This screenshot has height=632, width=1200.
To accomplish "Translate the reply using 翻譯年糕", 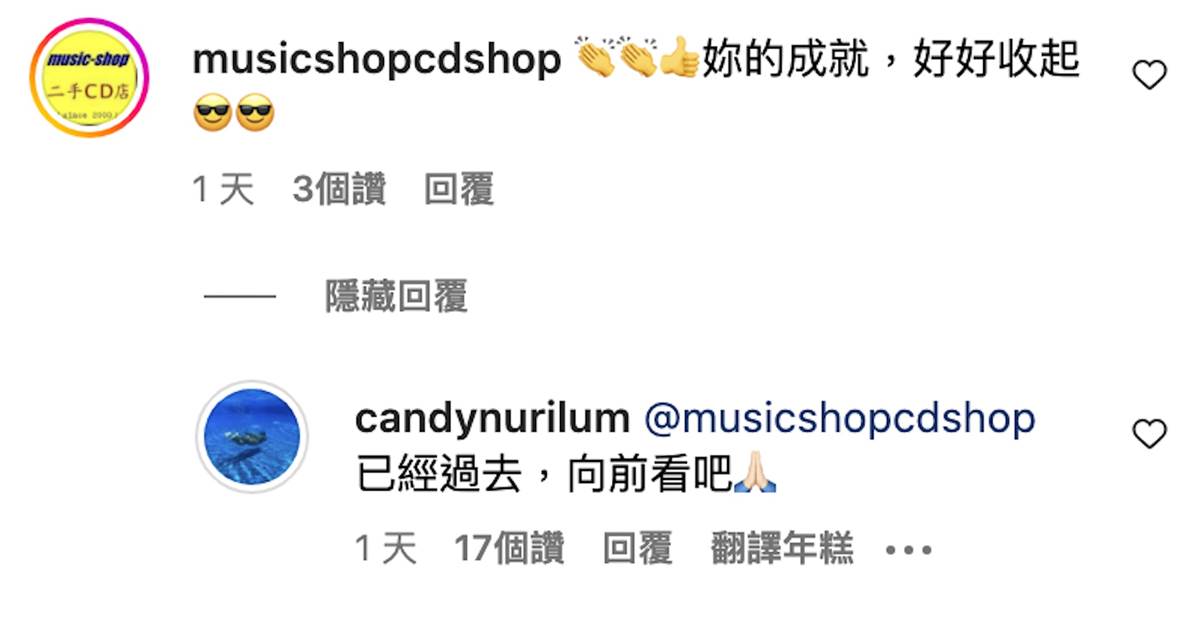I will coord(782,548).
